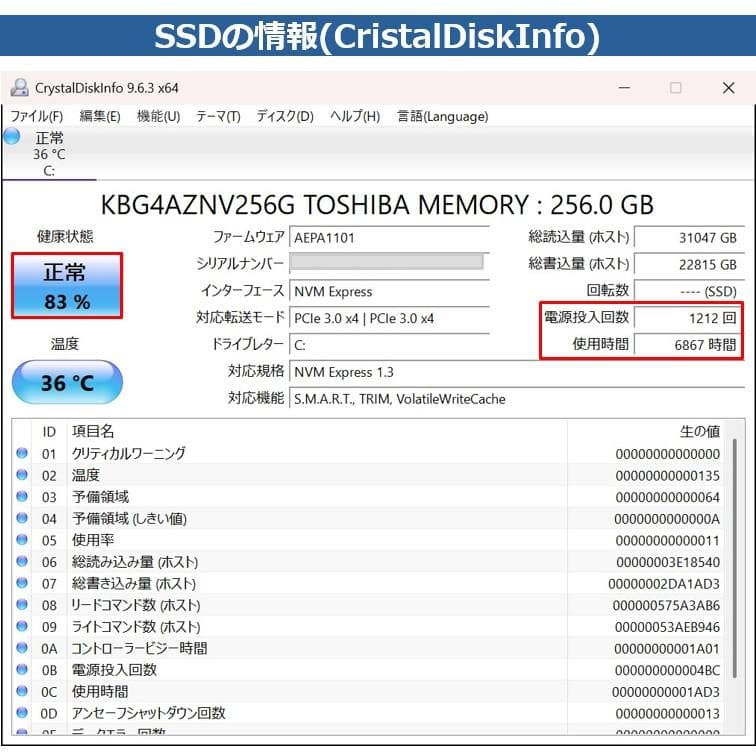756x756 pixels.
Task: Click raw value 00000000004BC
Action: (667, 671)
